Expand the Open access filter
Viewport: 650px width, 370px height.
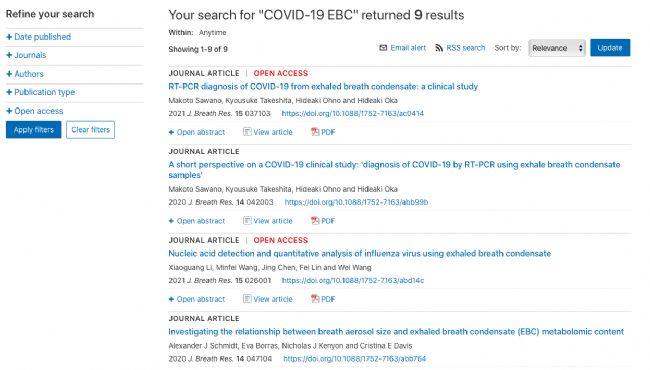(x=35, y=111)
